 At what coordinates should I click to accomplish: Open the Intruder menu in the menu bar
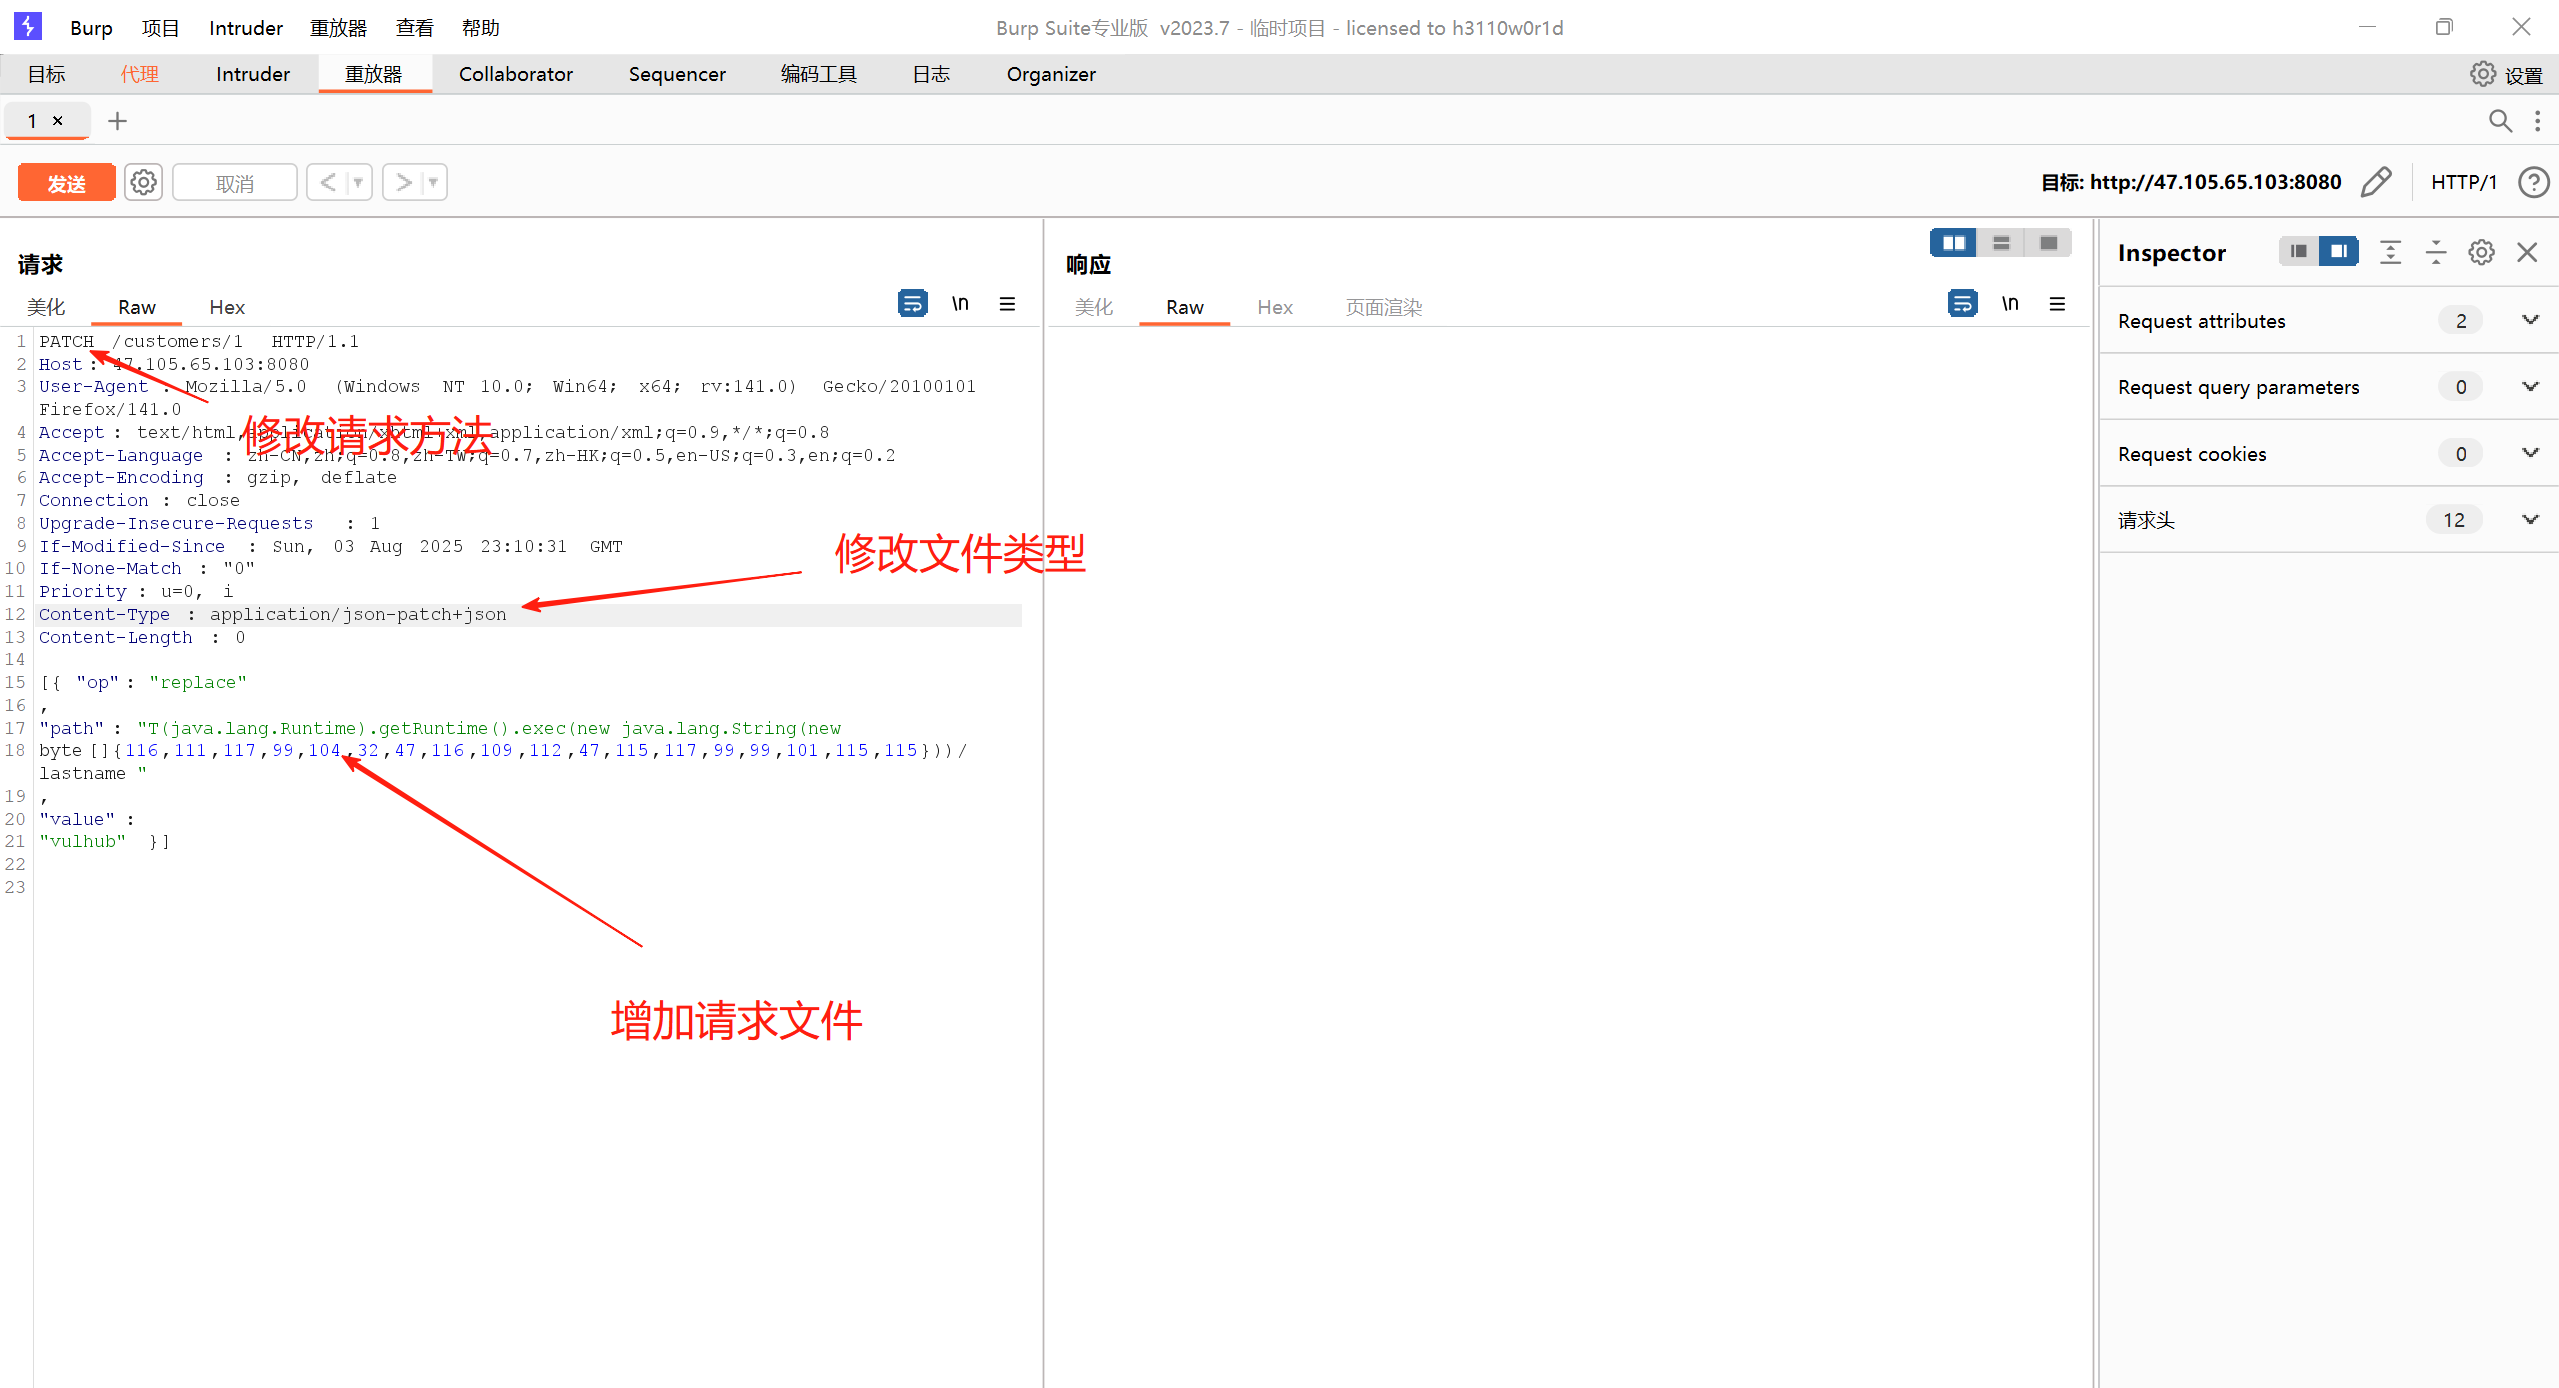[246, 28]
